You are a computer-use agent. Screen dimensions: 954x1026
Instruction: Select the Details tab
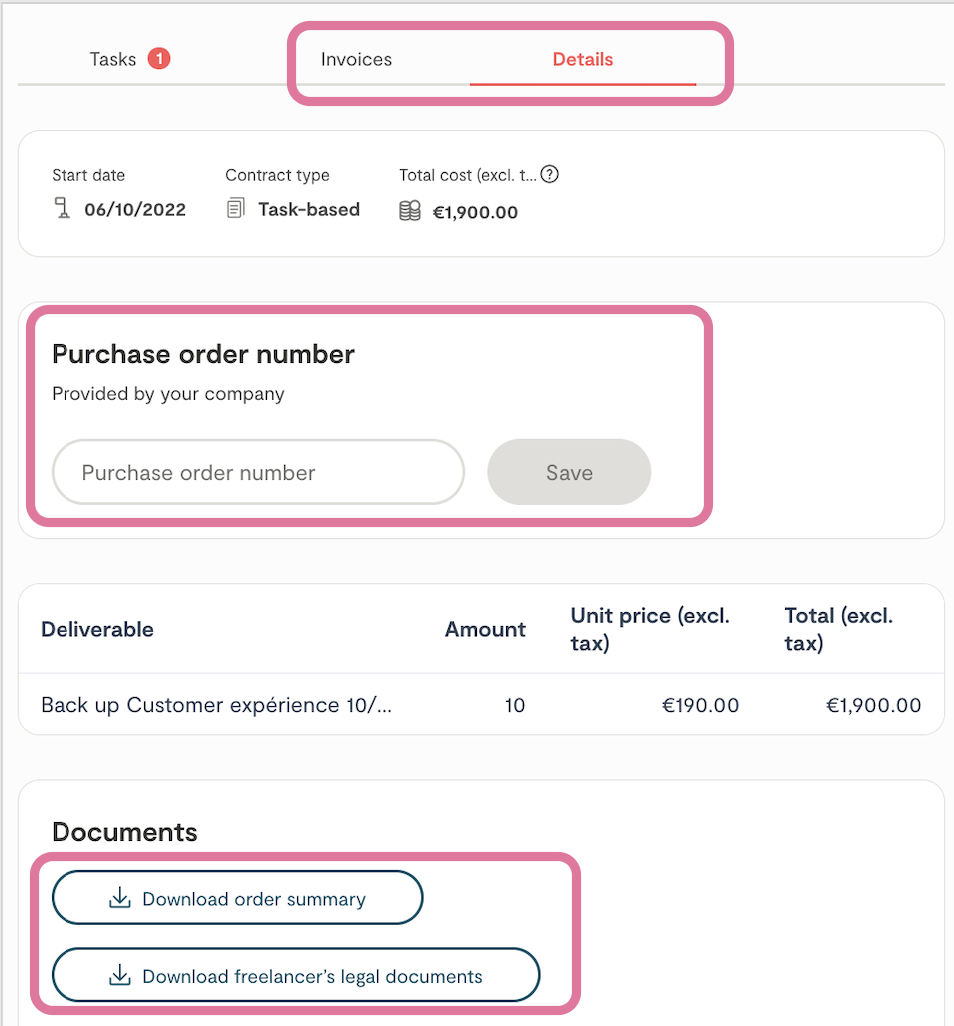click(x=582, y=59)
